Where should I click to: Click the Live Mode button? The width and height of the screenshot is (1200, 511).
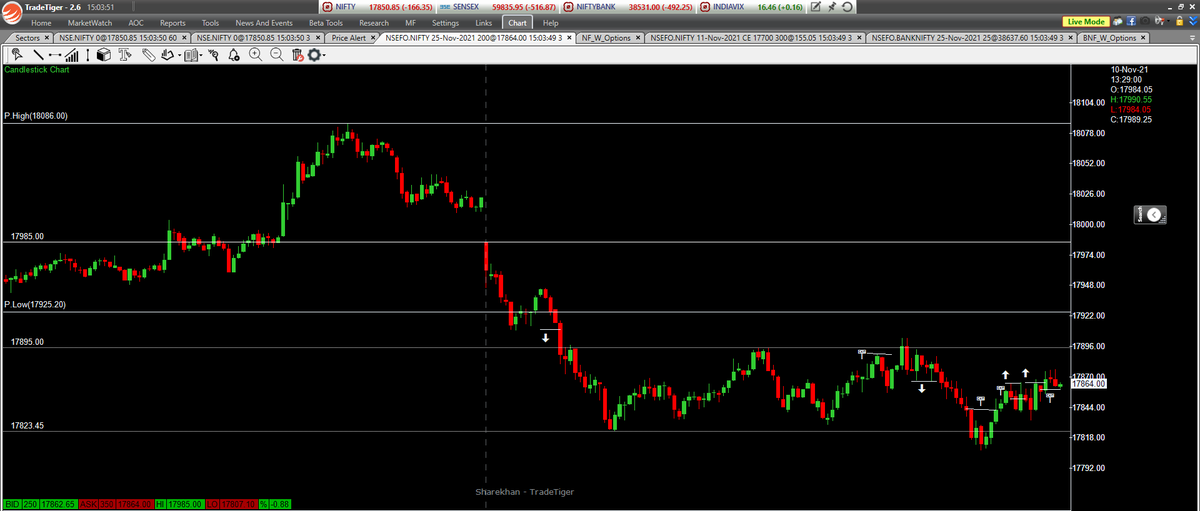click(1085, 21)
